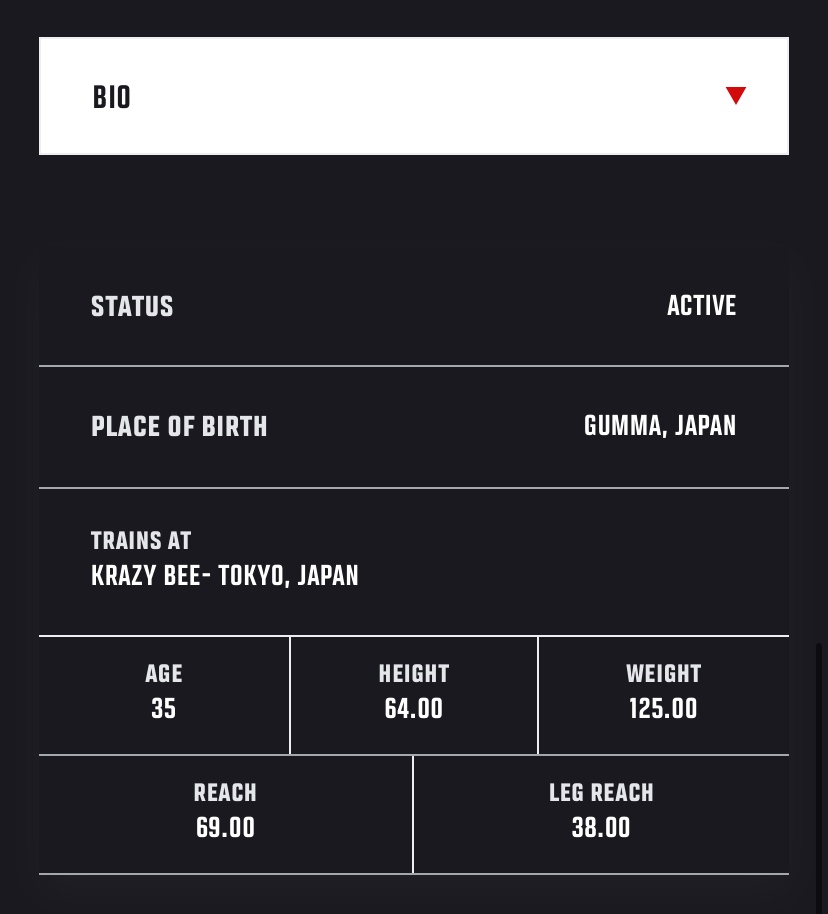
Task: Click the LEG REACH label
Action: pyautogui.click(x=601, y=793)
